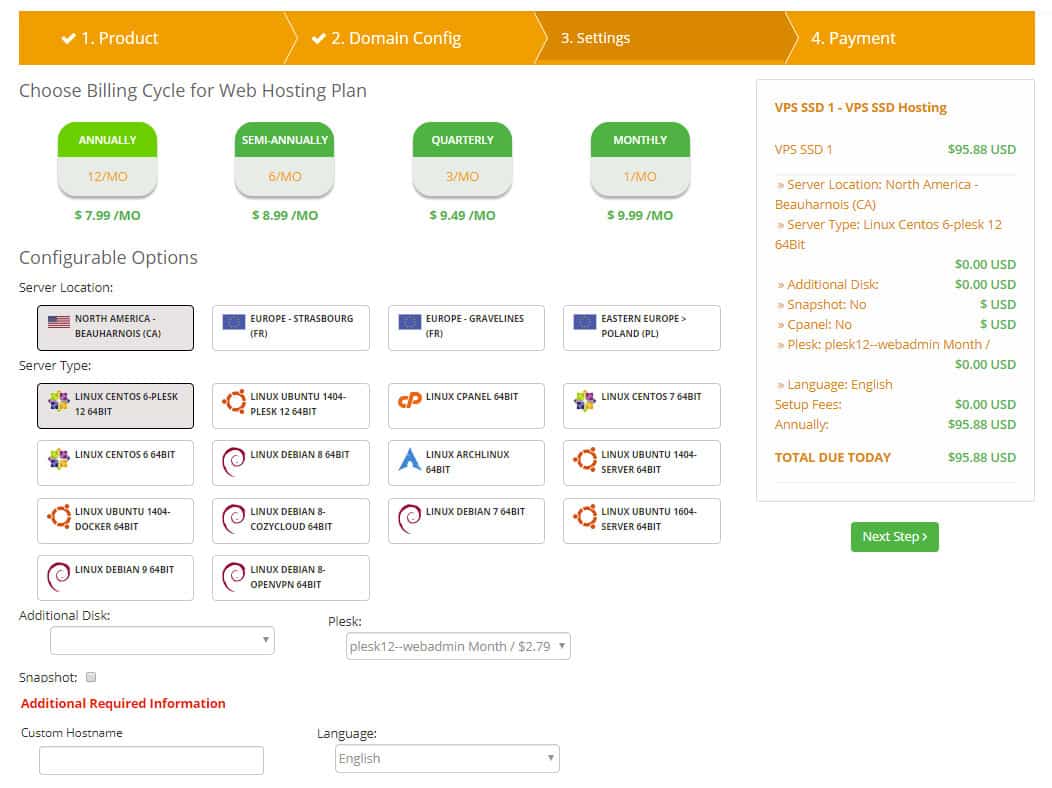Viewport: 1052px width, 788px height.
Task: Go to the 1. Product step
Action: pos(110,38)
